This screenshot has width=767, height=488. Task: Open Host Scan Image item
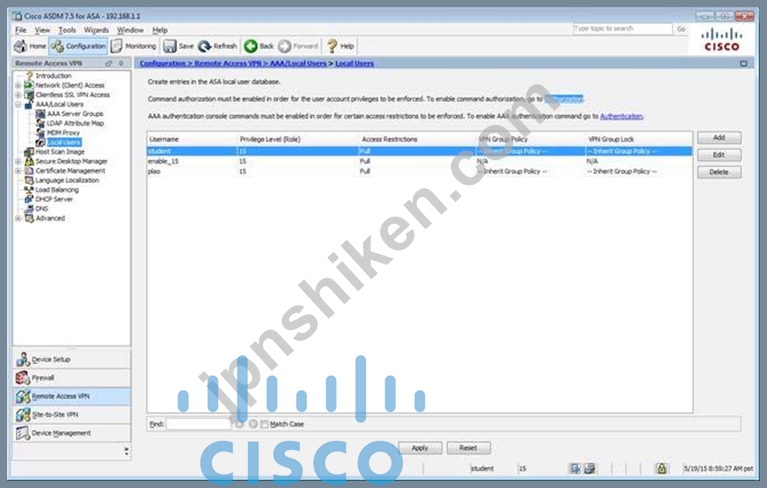[60, 152]
